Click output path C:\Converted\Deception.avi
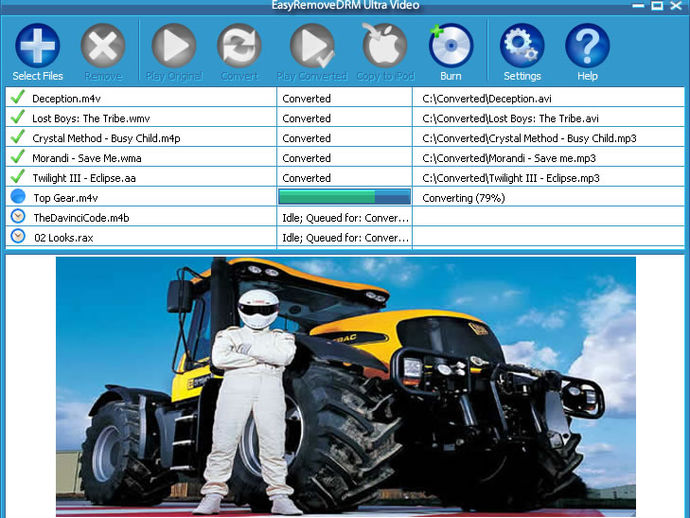The image size is (690, 518). 487,99
